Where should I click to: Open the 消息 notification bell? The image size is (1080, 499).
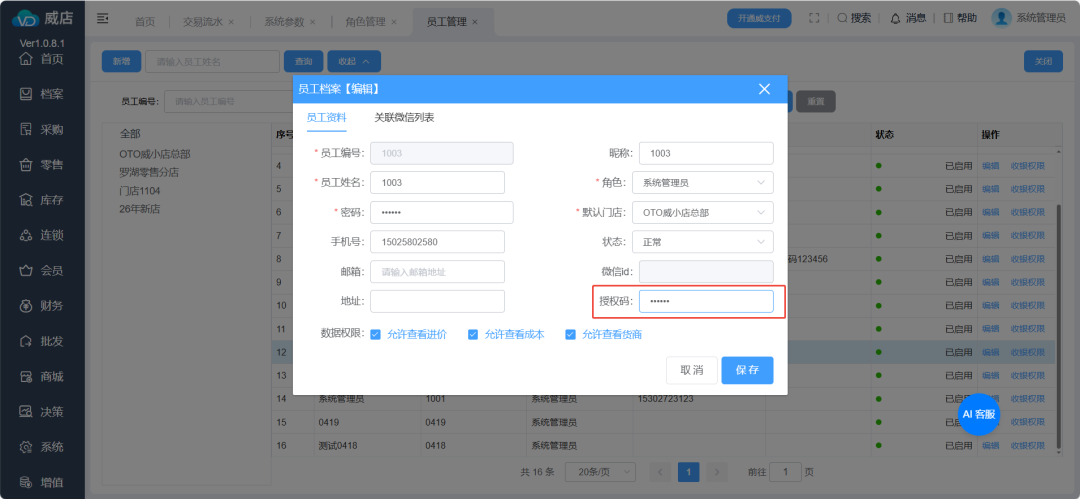pyautogui.click(x=885, y=18)
